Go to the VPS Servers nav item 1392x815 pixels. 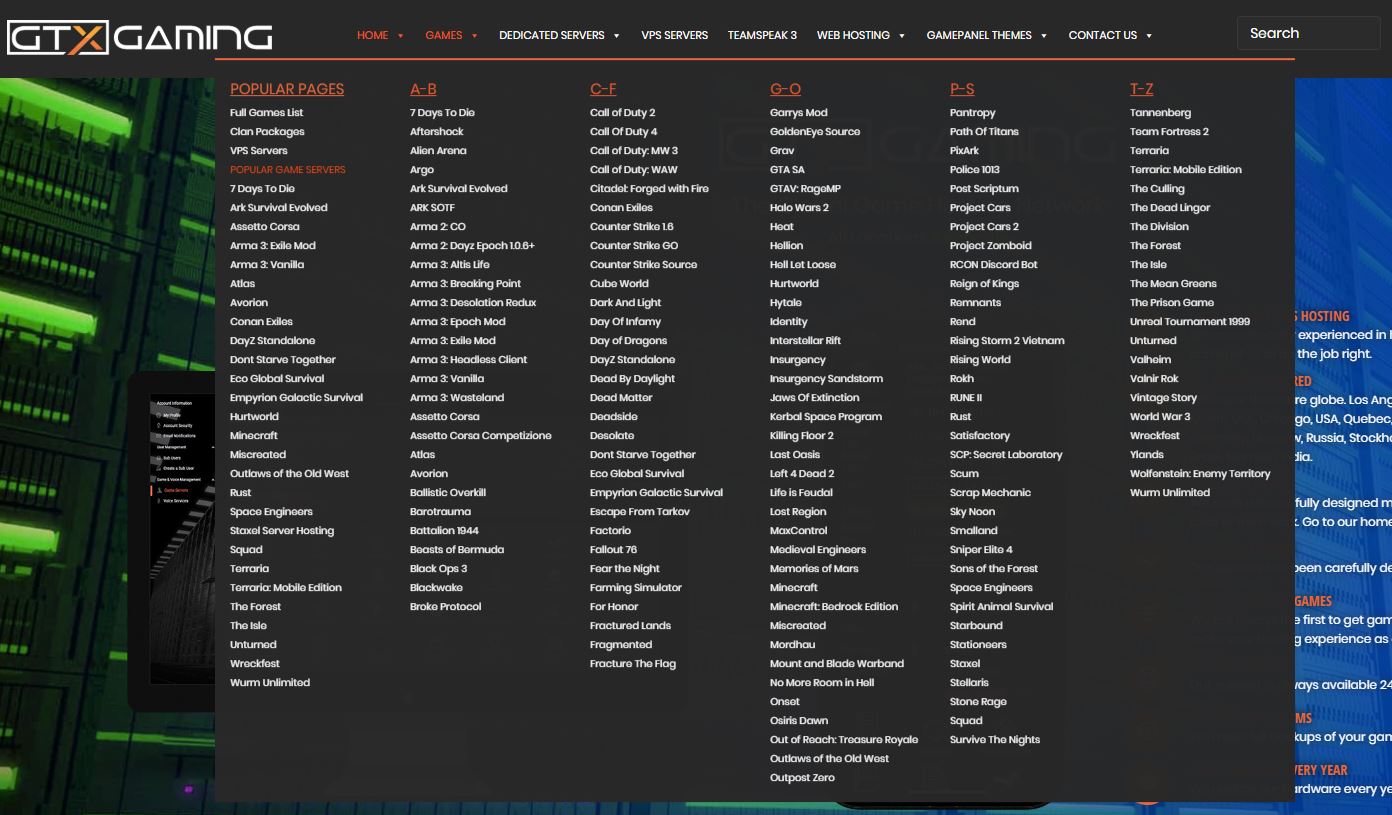674,35
